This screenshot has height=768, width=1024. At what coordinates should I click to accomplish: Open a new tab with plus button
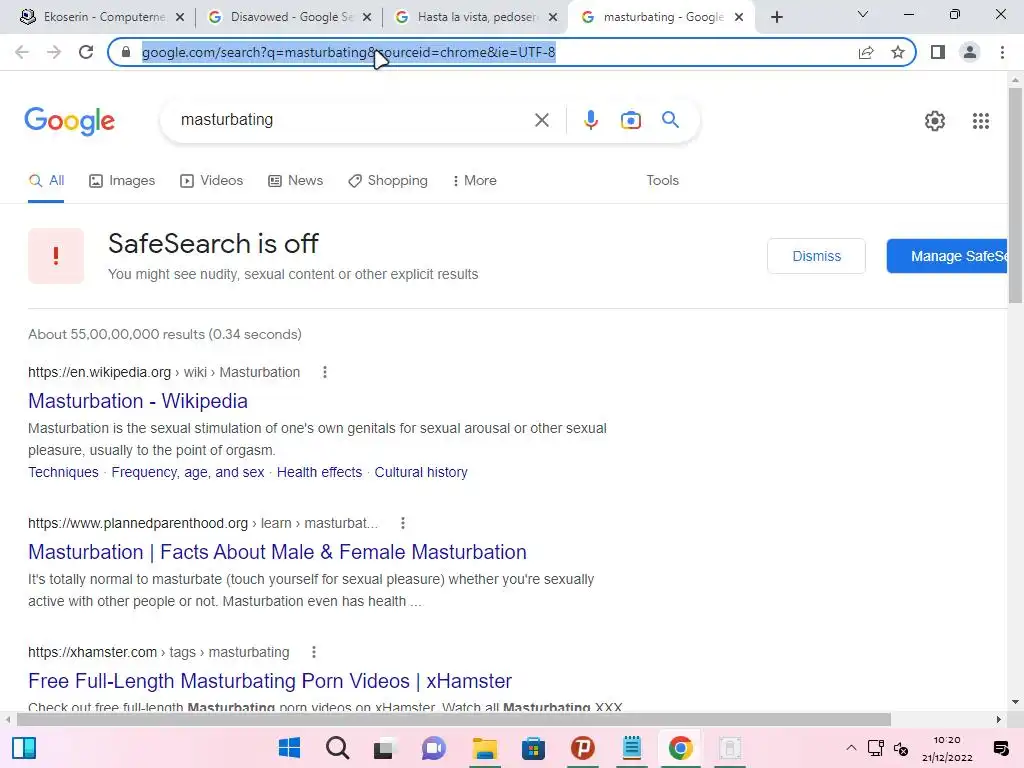776,17
